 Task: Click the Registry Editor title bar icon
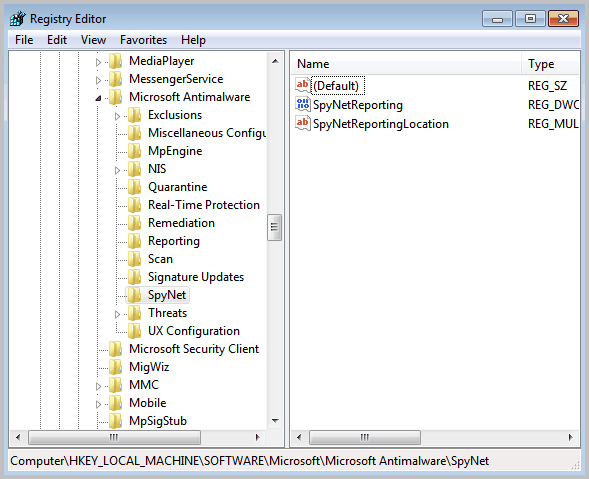[x=18, y=18]
